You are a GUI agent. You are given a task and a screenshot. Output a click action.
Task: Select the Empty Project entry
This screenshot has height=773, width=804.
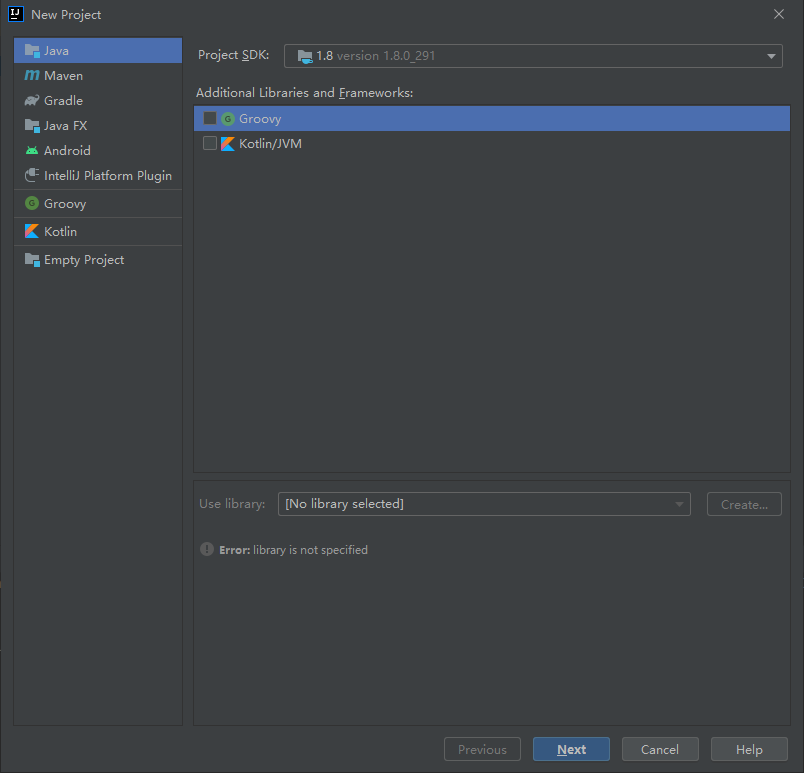98,260
